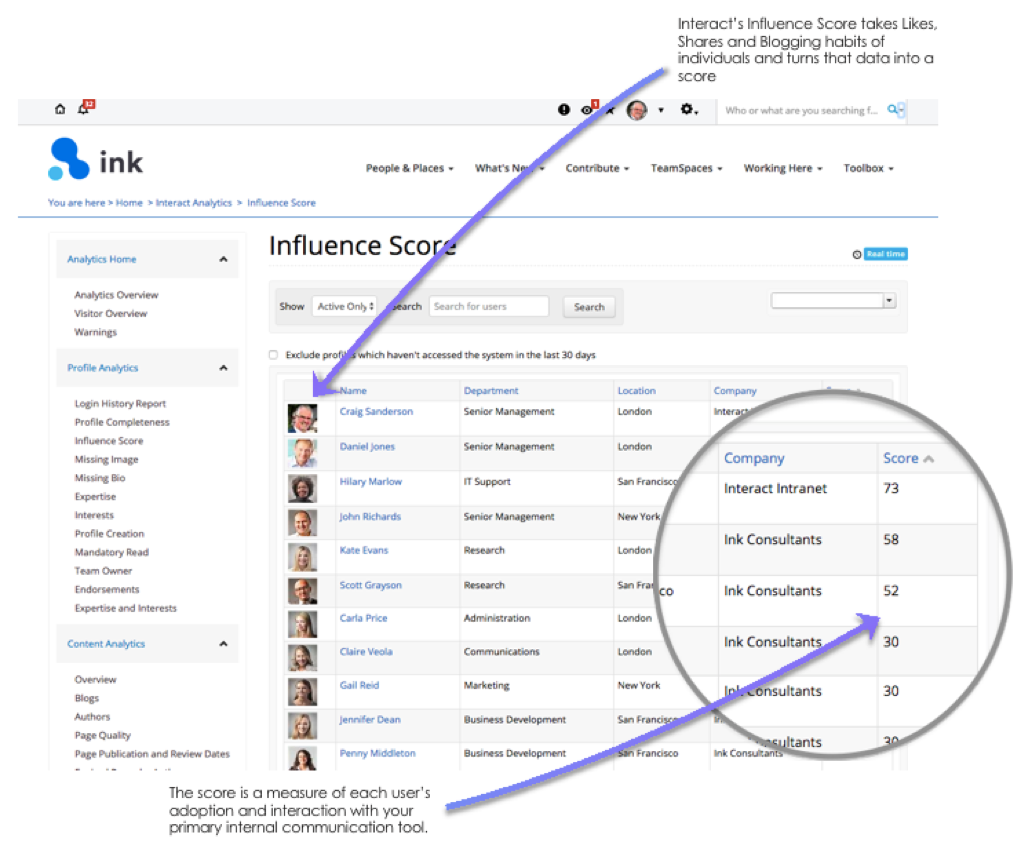
Task: Toggle Exclude profiles not accessed checkbox
Action: click(x=273, y=355)
